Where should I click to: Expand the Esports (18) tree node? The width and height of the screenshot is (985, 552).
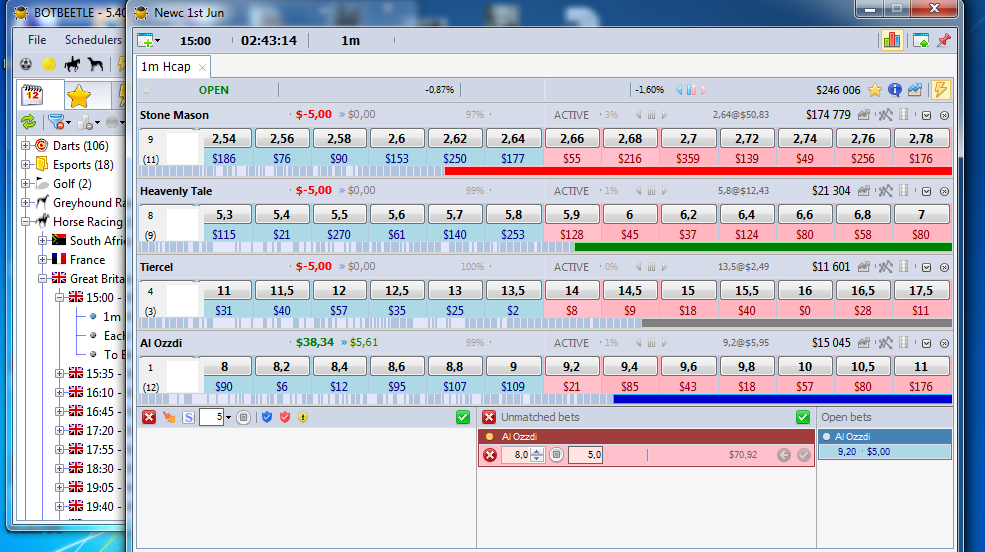25,165
